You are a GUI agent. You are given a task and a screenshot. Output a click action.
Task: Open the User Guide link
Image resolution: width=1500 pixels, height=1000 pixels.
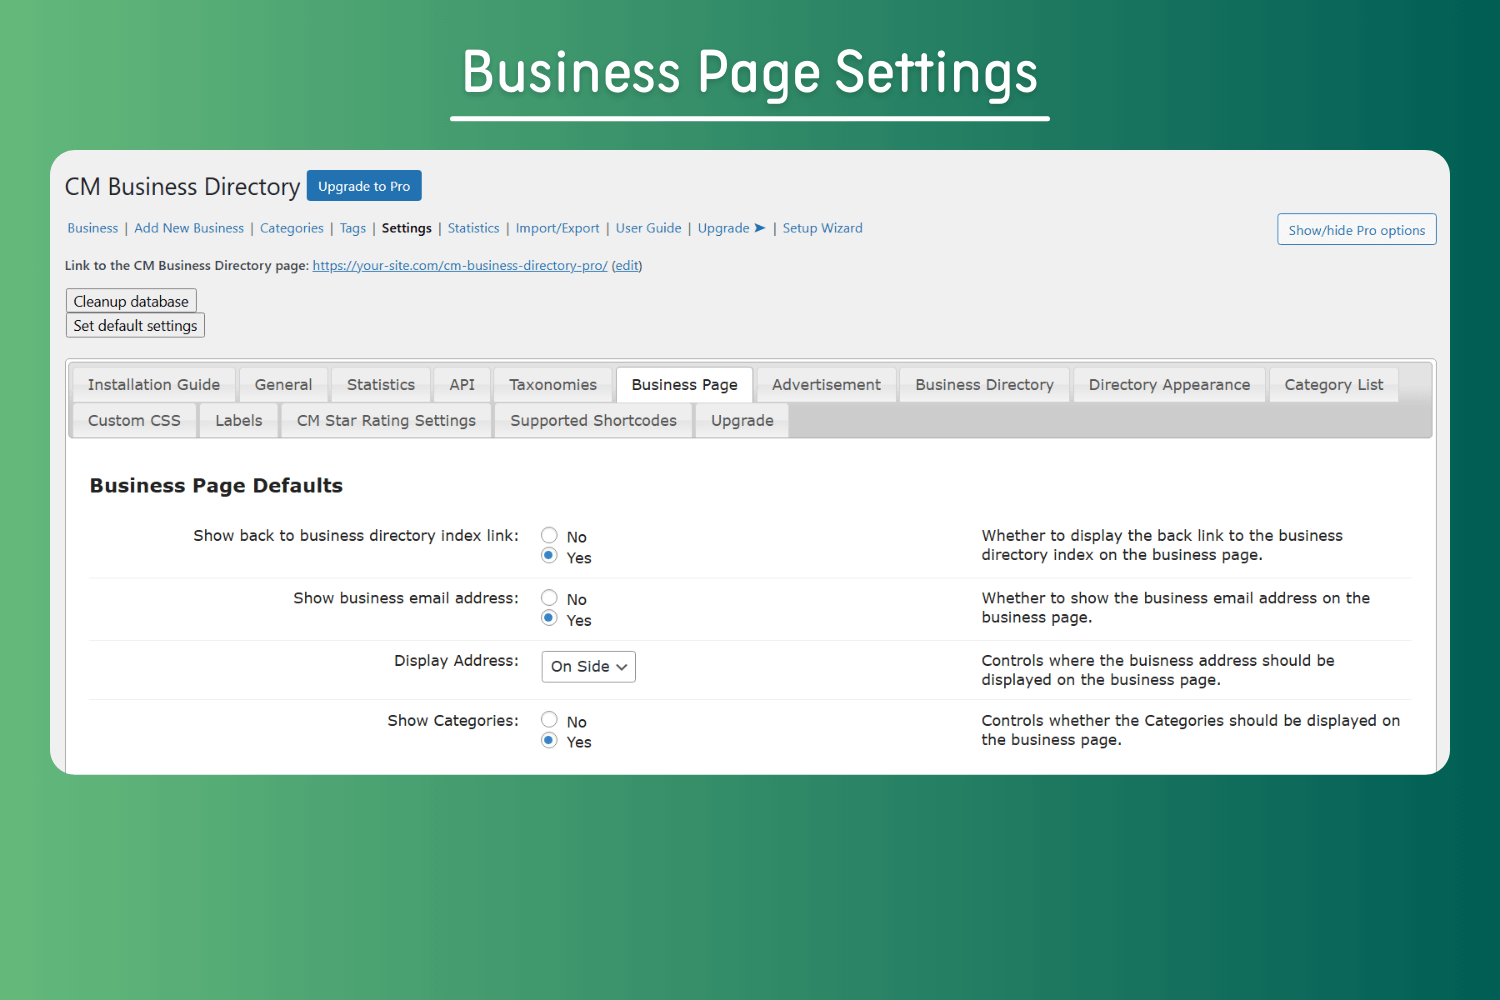(x=649, y=228)
